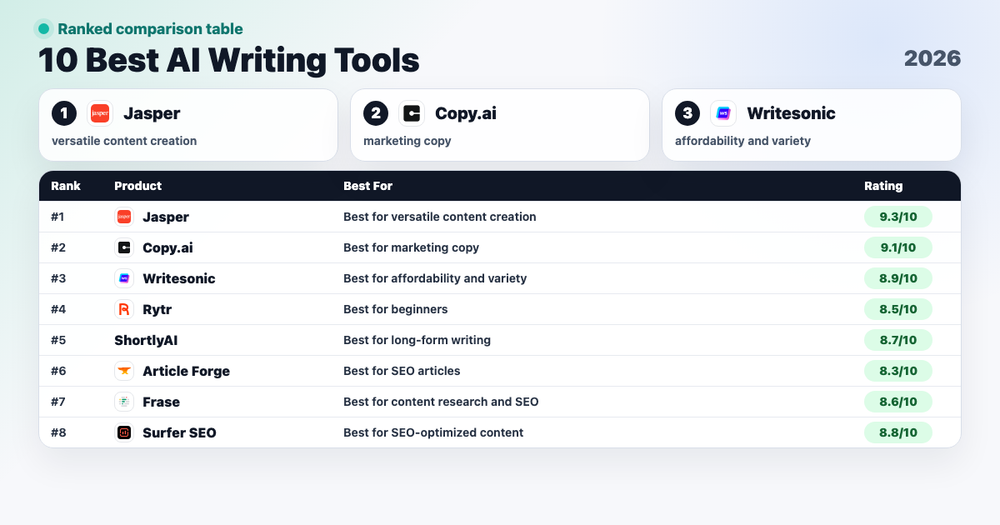Click the Rating column header
Screen dimensions: 1000x525
[x=883, y=186]
